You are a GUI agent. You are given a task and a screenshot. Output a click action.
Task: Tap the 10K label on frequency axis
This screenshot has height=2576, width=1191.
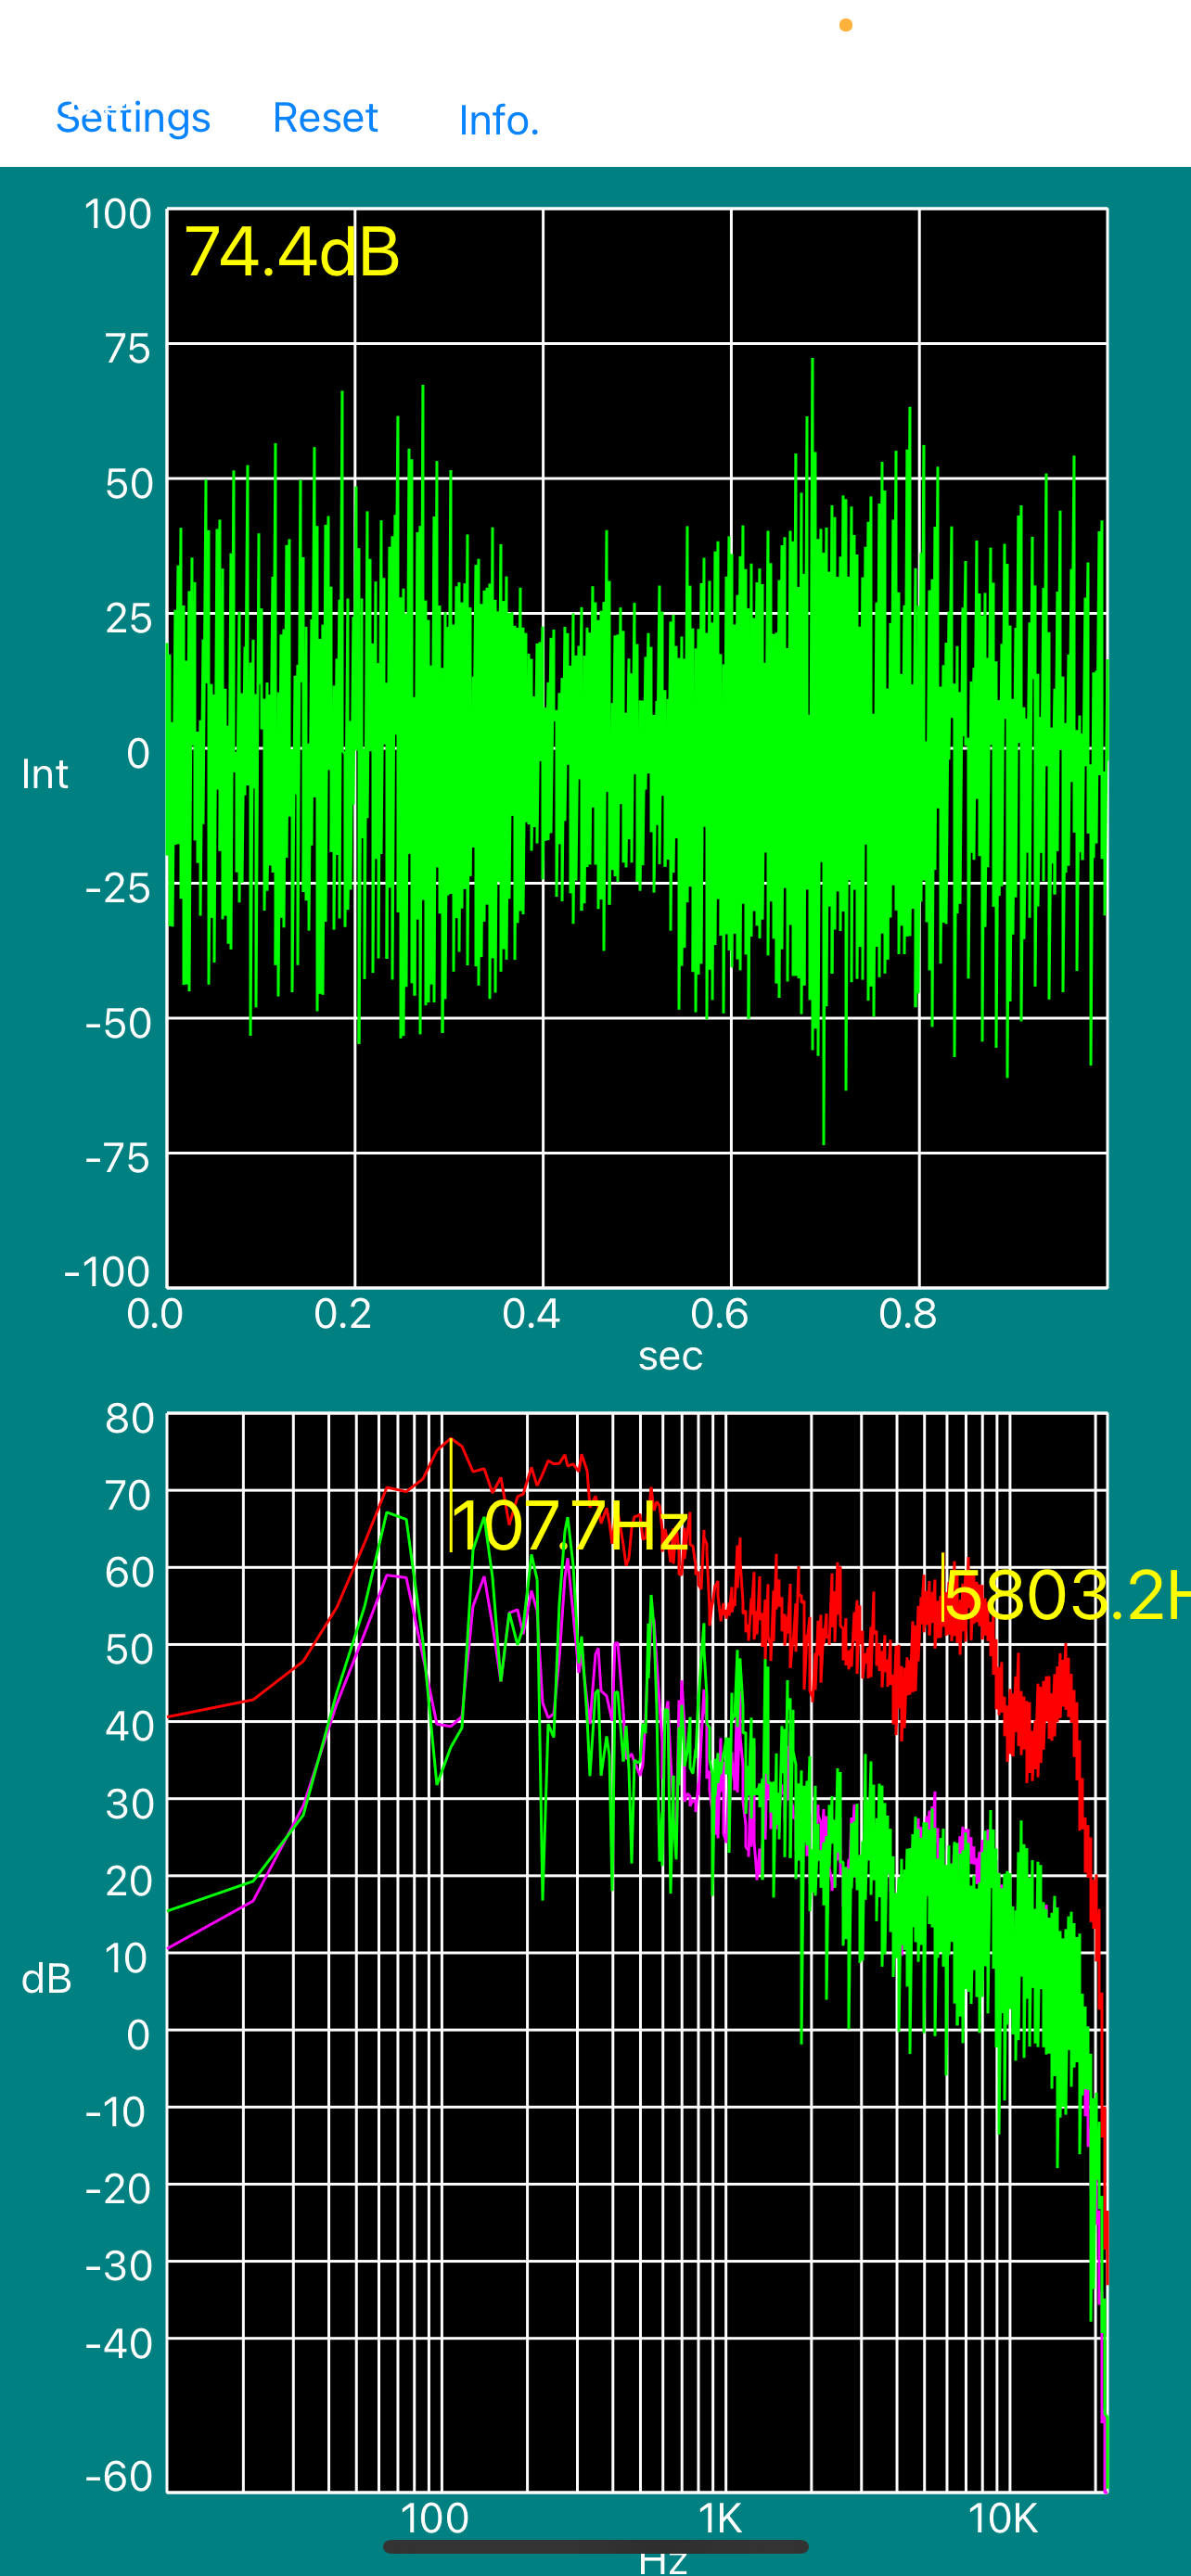tap(1003, 2518)
